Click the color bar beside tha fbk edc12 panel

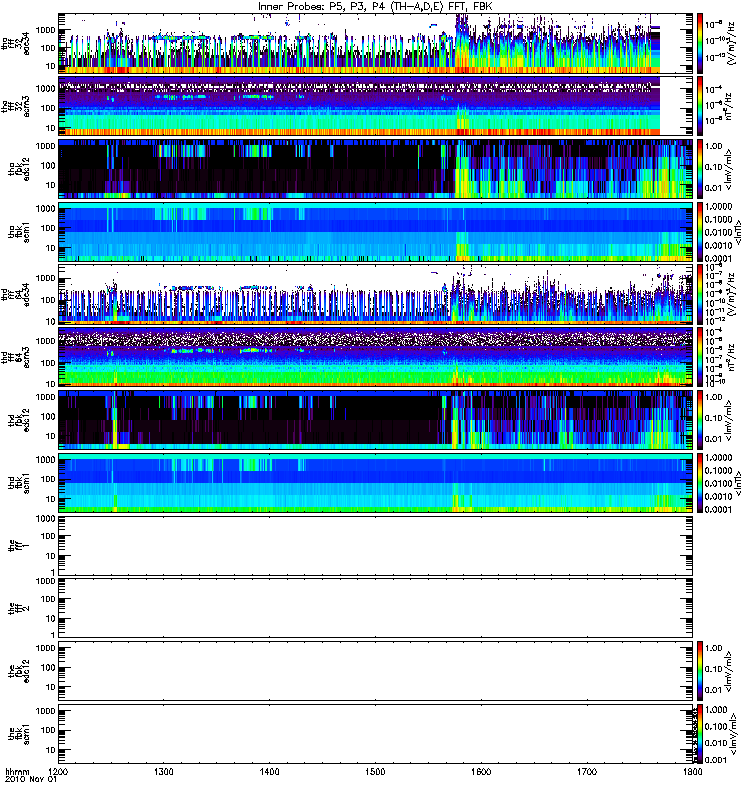[x=700, y=168]
